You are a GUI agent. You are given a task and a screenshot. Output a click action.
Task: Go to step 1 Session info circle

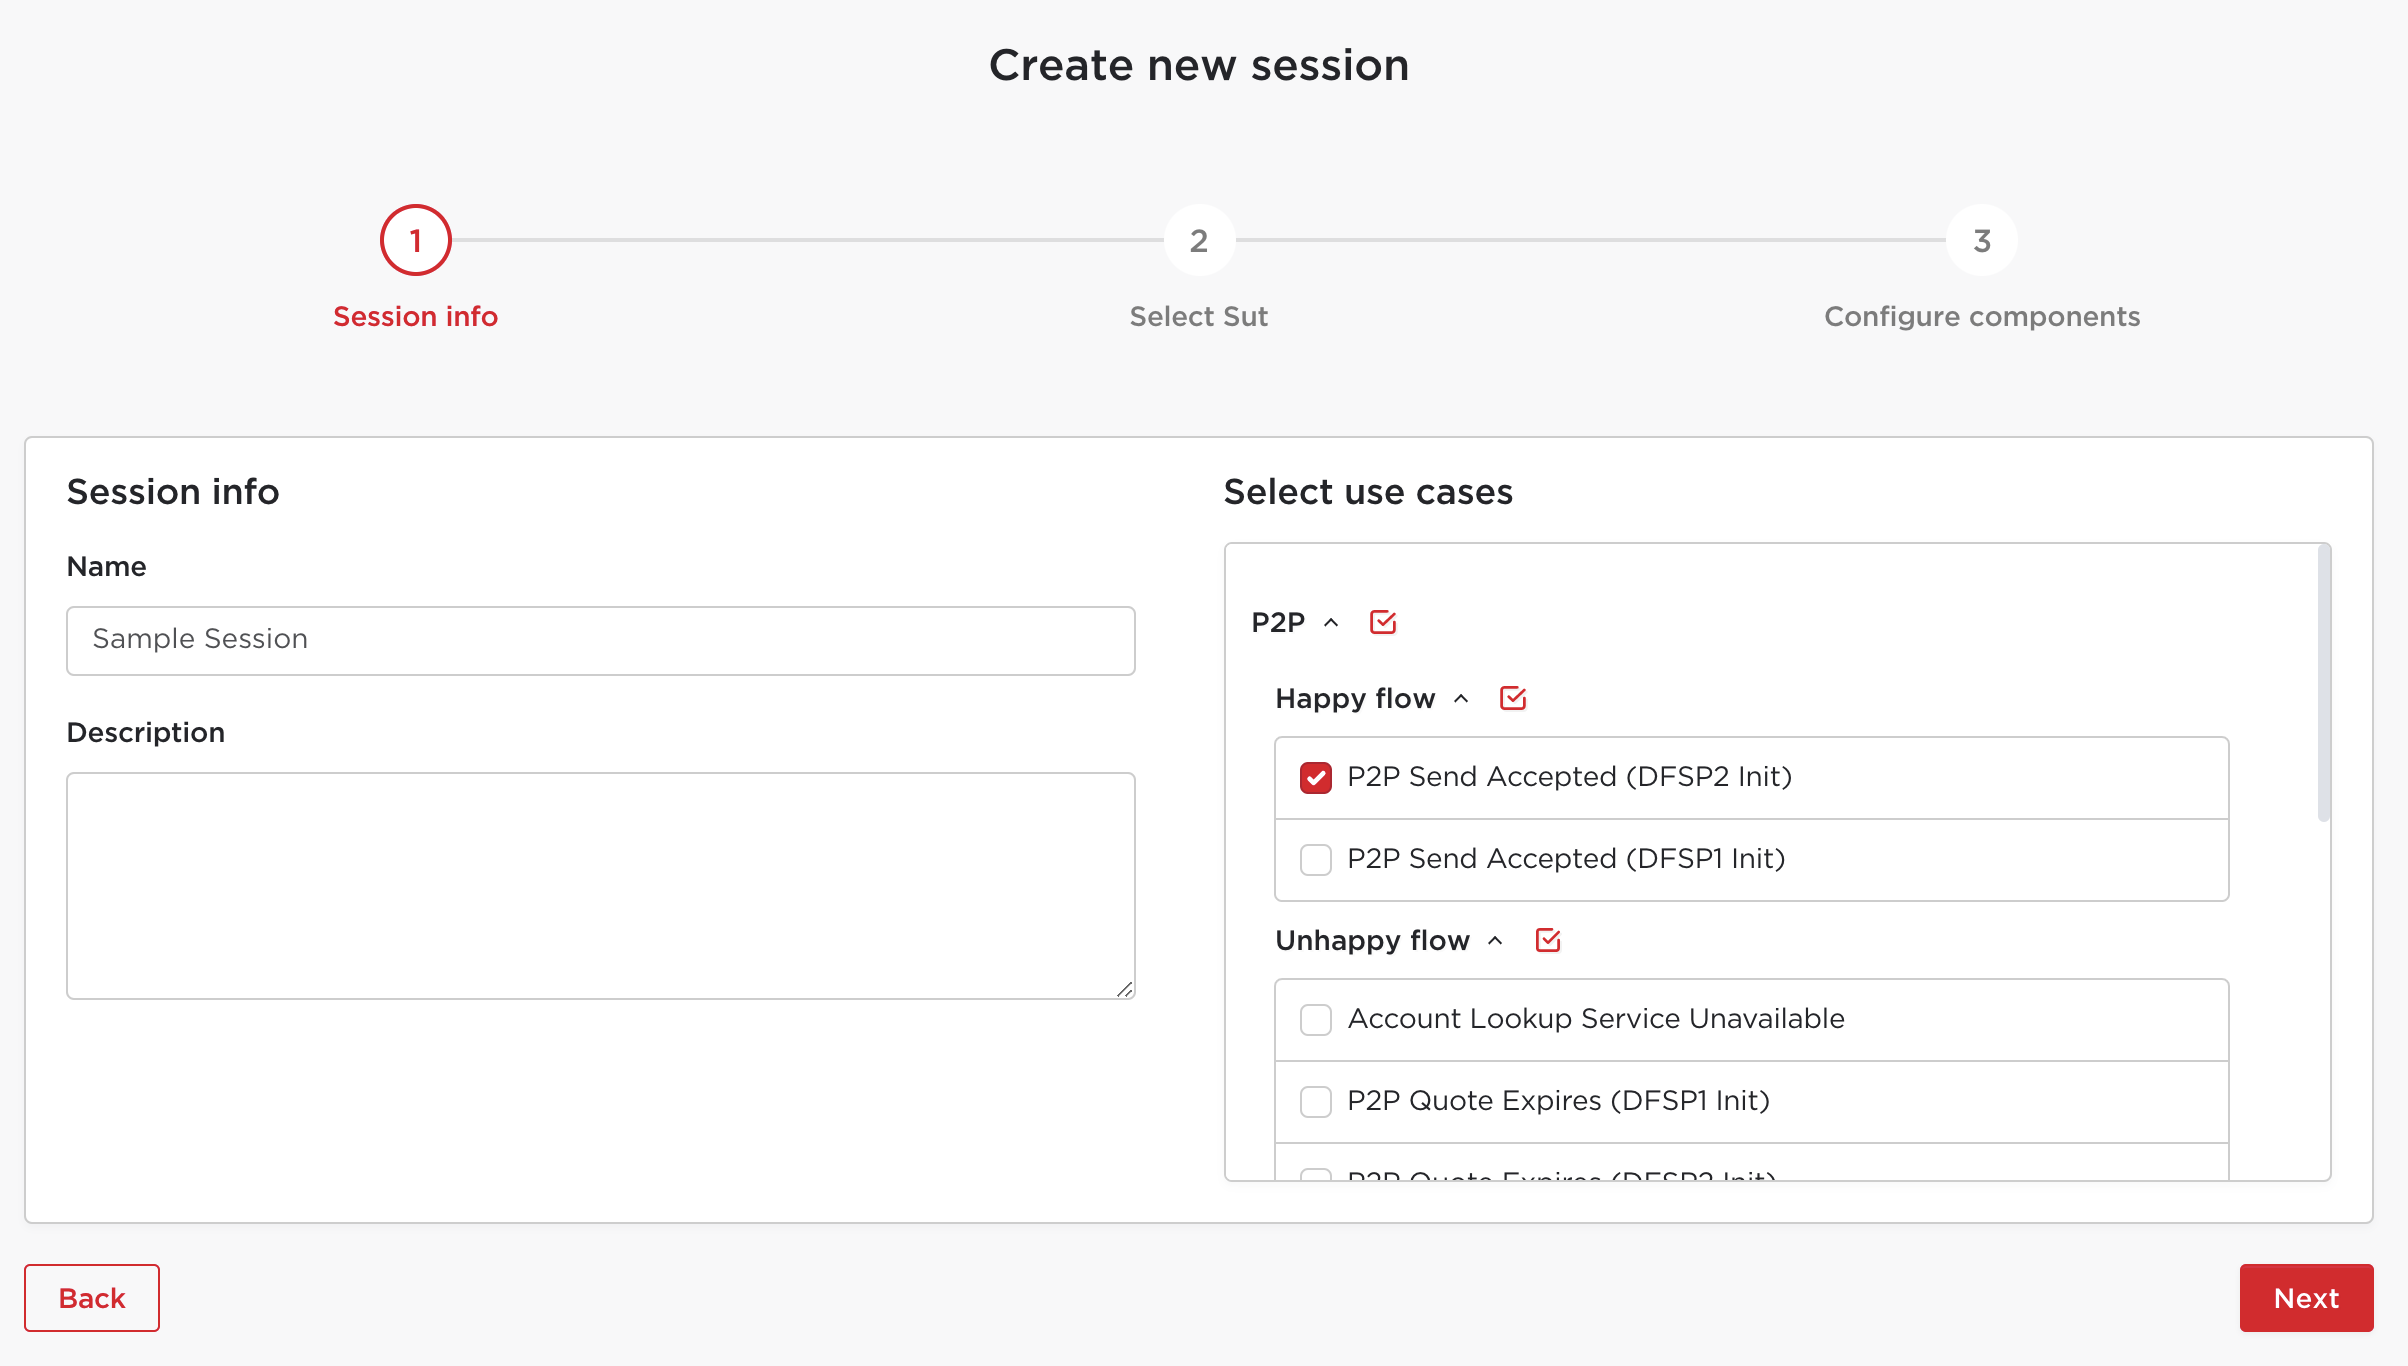coord(416,240)
